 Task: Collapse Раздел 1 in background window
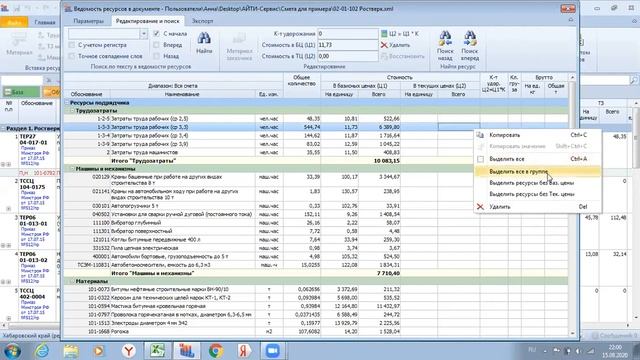point(4,129)
